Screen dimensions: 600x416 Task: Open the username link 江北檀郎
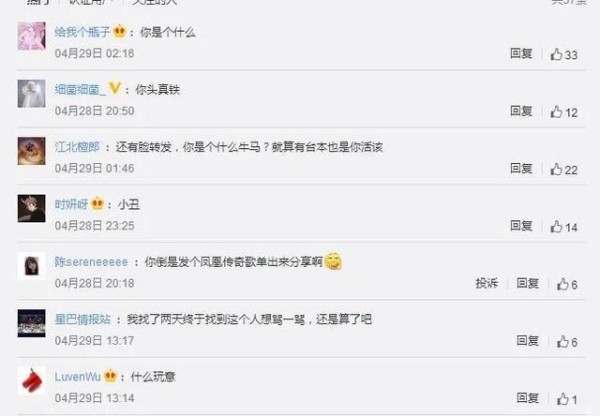coord(77,147)
